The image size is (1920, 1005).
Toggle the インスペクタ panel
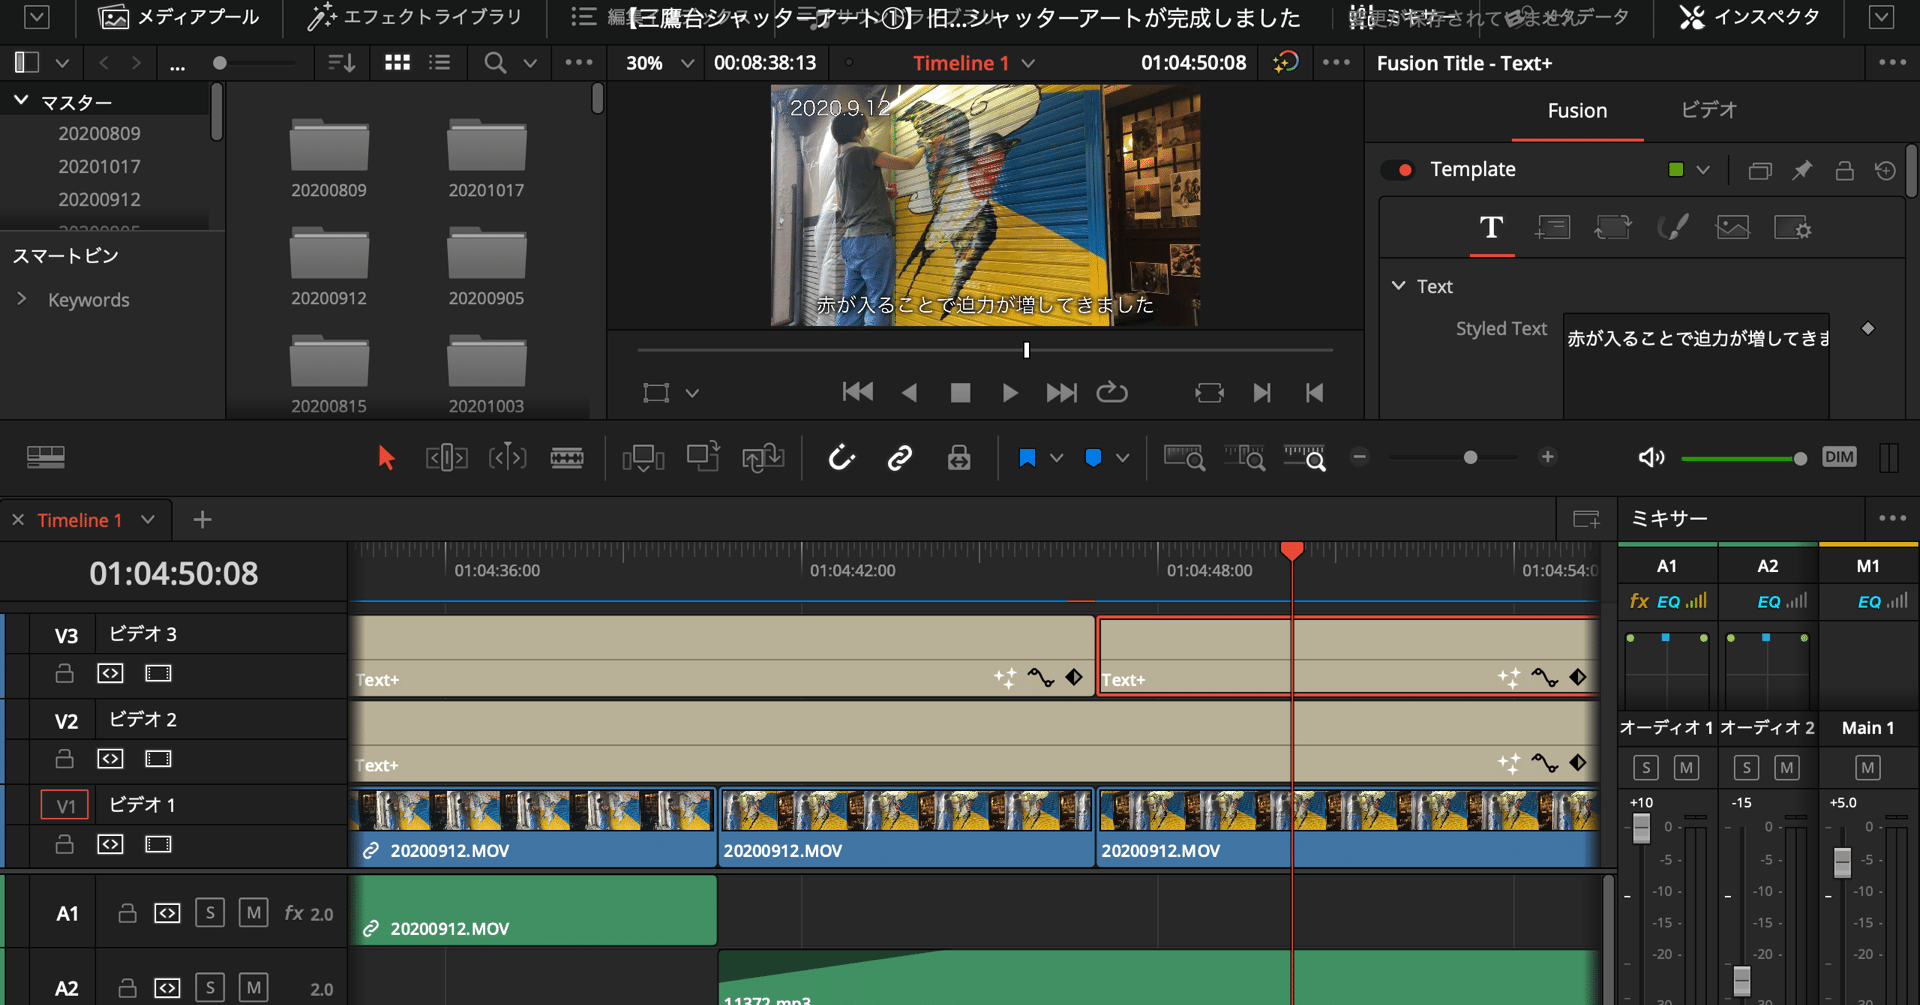click(x=1749, y=17)
